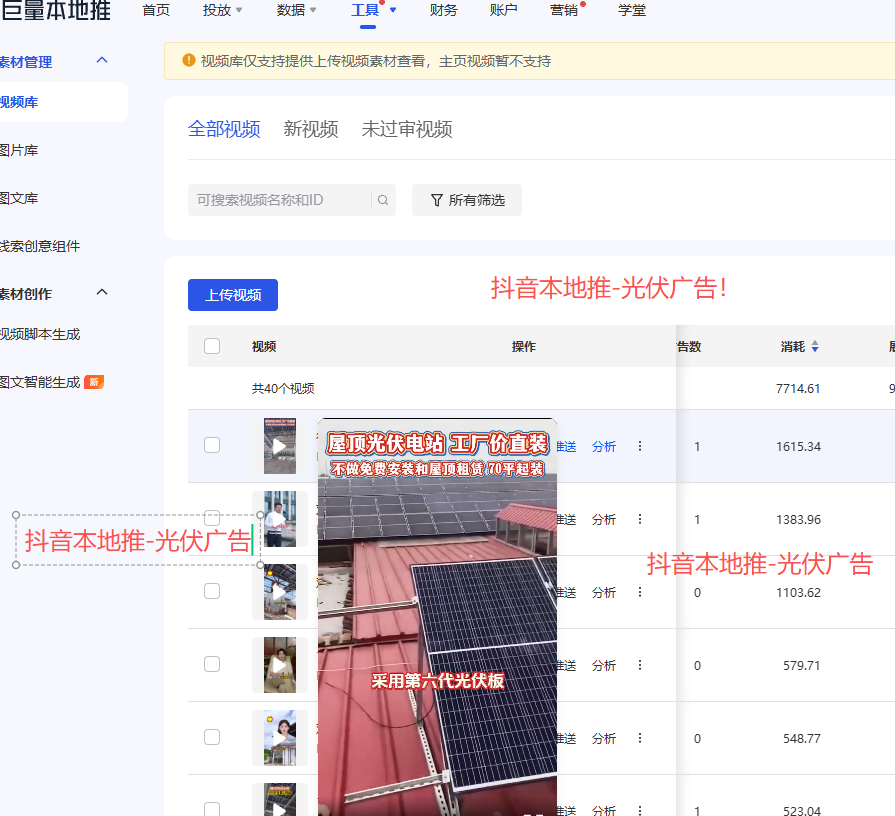Open the video thumbnail in 1383.96 row
The height and width of the screenshot is (816, 895).
280,519
